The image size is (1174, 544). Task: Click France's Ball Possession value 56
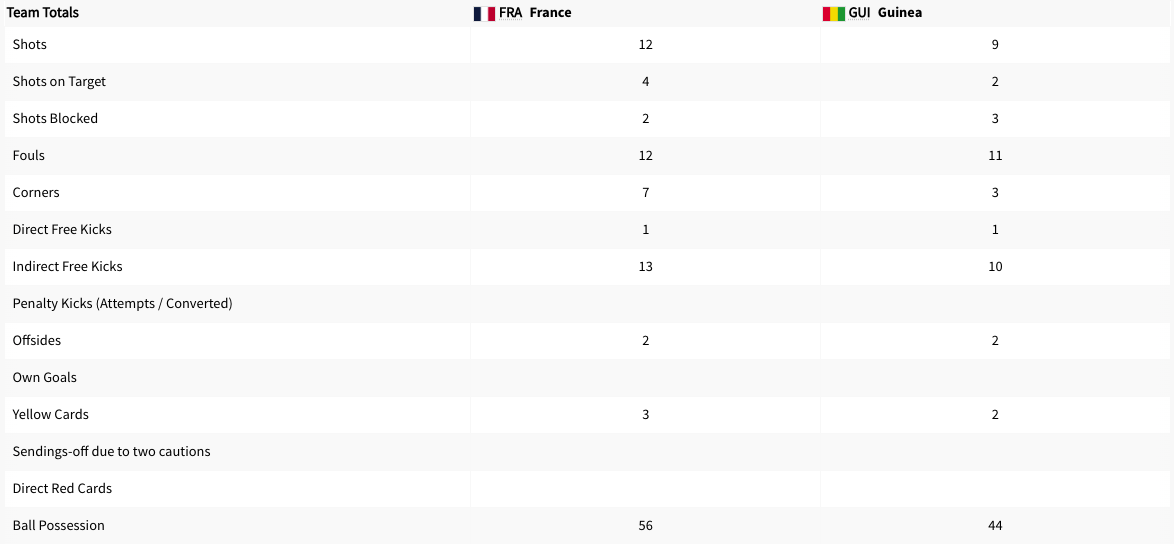coord(645,525)
